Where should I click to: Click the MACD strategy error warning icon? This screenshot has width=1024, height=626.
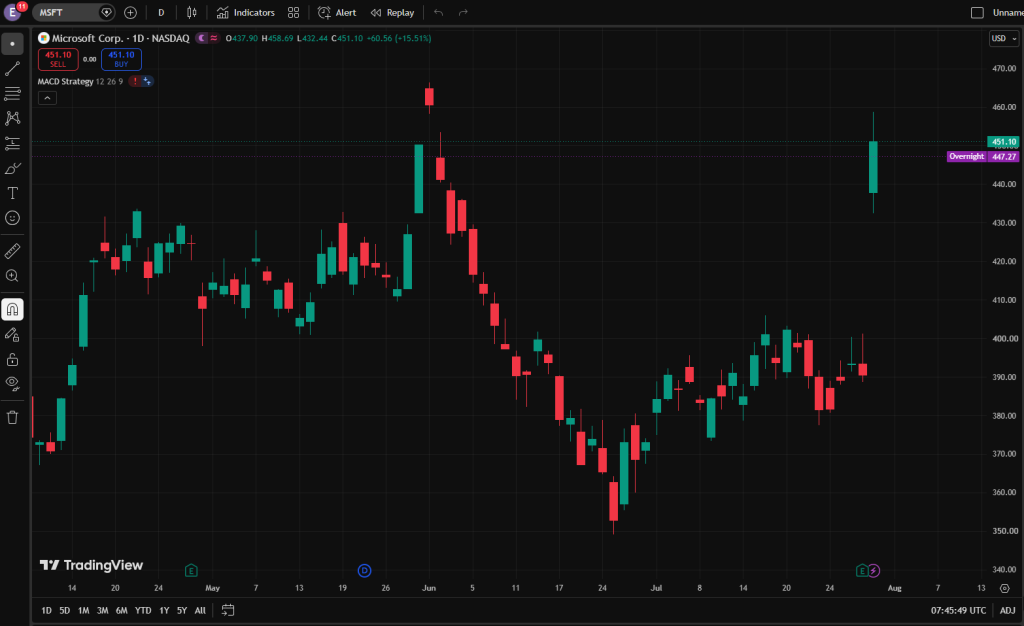tap(135, 82)
